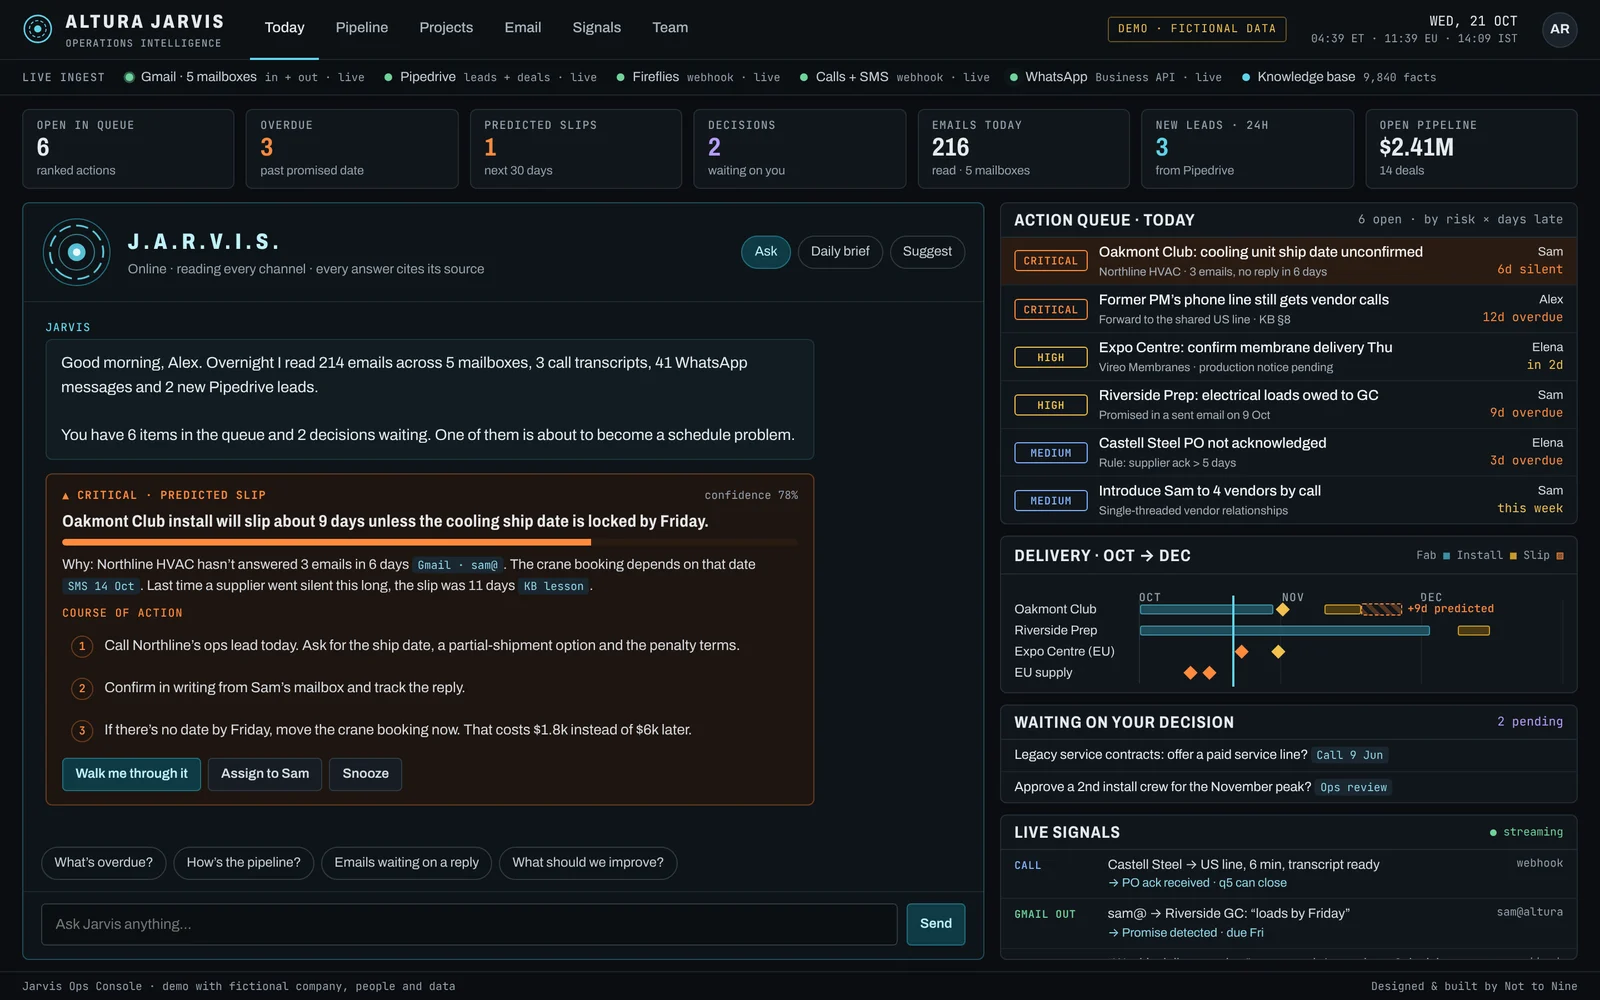Open the Castell Steel PO not acknowledged item

(x=1288, y=452)
